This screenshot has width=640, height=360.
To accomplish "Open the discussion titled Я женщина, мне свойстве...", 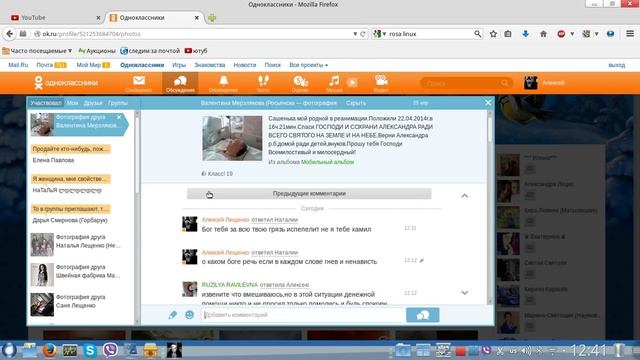I will point(71,184).
